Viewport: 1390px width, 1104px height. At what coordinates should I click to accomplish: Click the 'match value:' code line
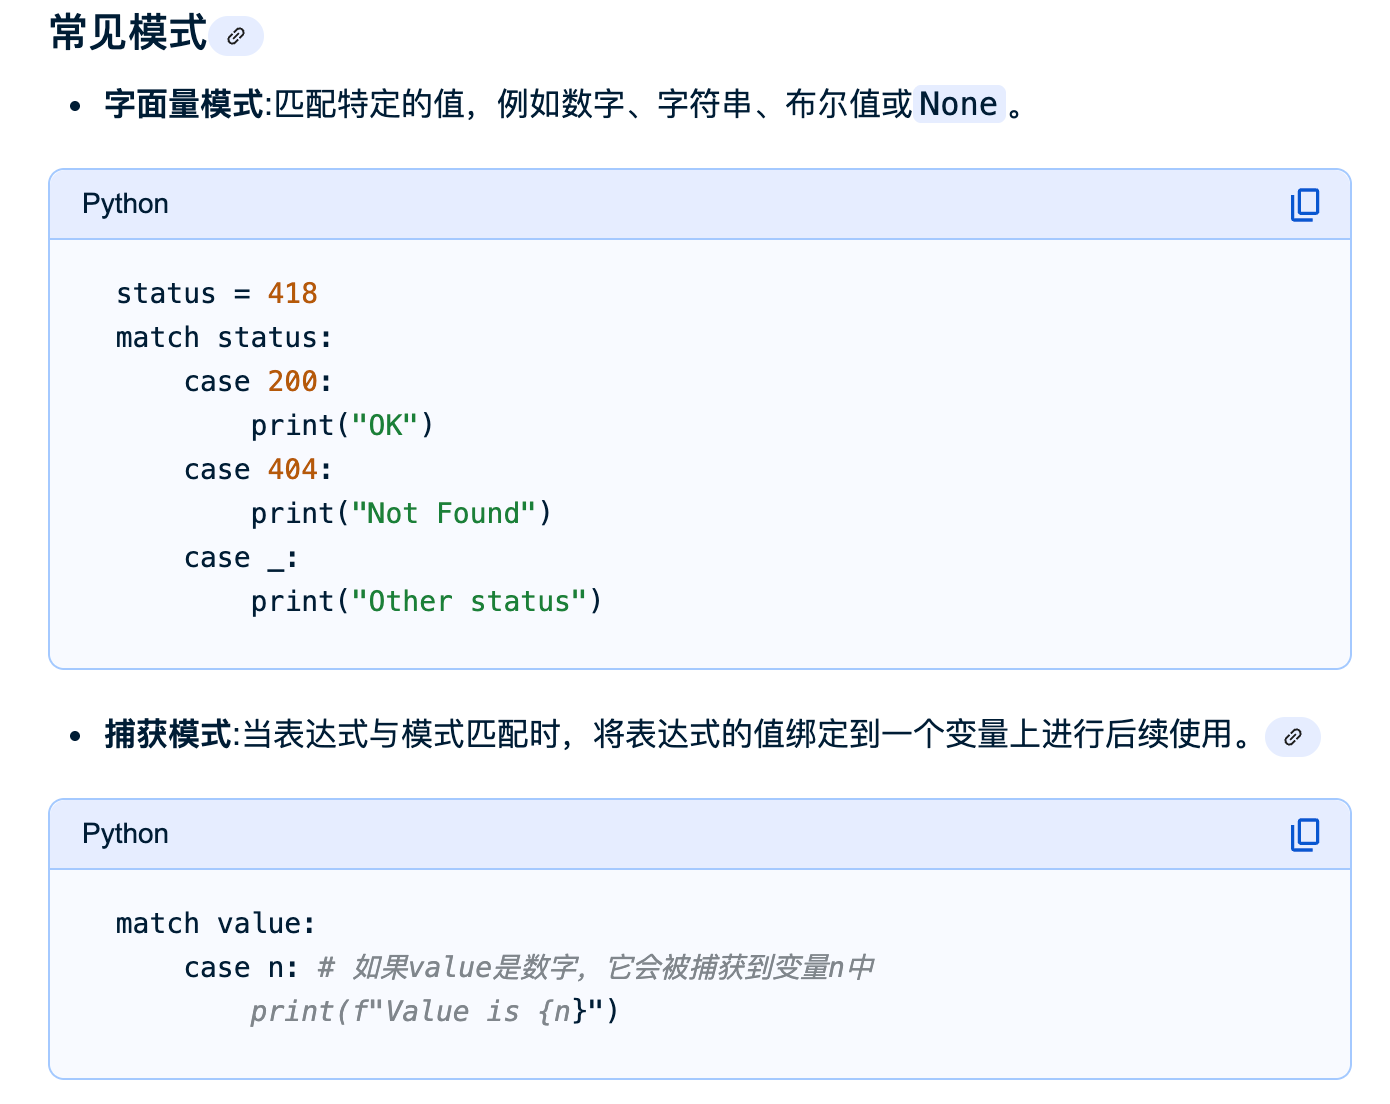[x=215, y=924]
